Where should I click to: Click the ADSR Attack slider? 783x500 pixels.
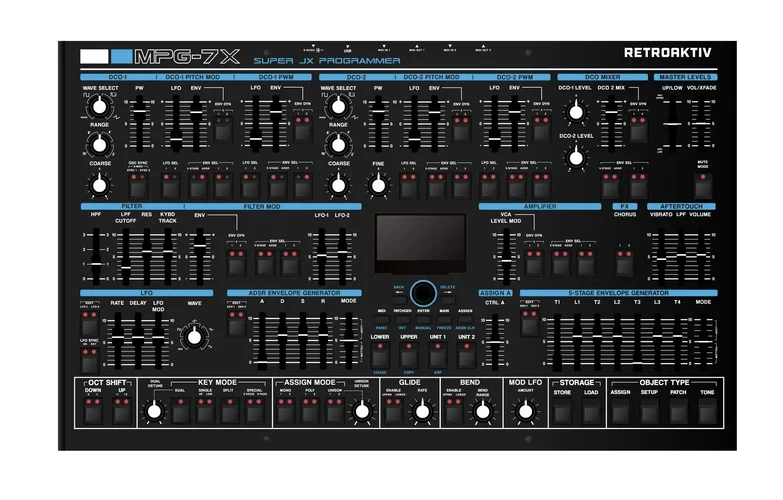[x=262, y=342]
